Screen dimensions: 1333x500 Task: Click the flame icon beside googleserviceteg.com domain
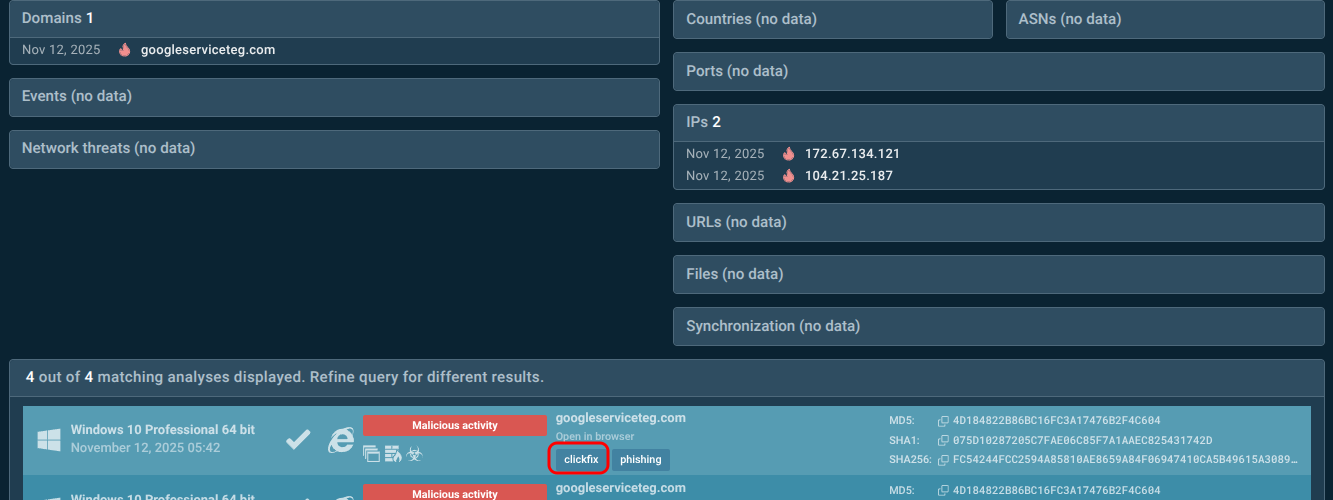125,50
